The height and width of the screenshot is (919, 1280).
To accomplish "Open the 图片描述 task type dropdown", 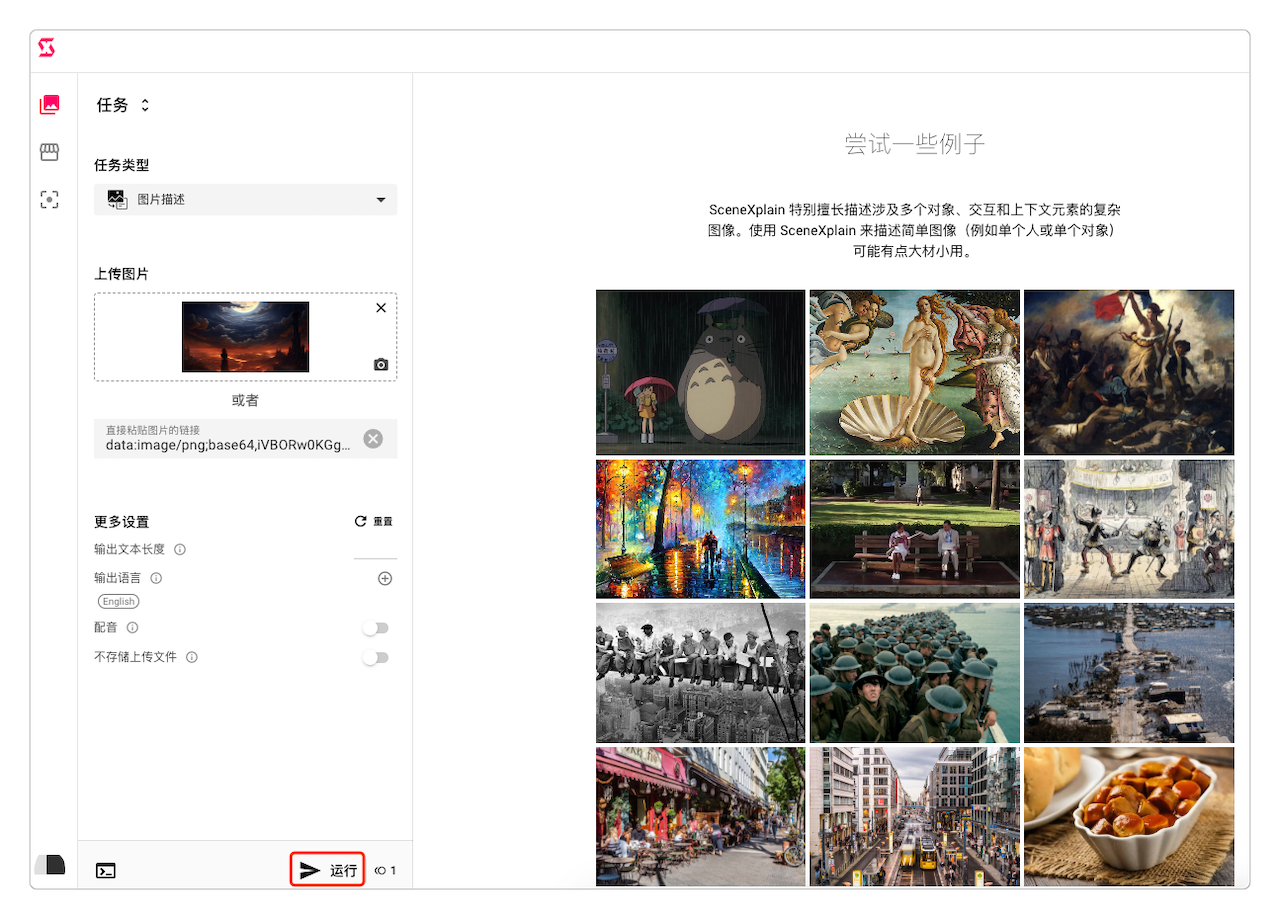I will pos(245,200).
